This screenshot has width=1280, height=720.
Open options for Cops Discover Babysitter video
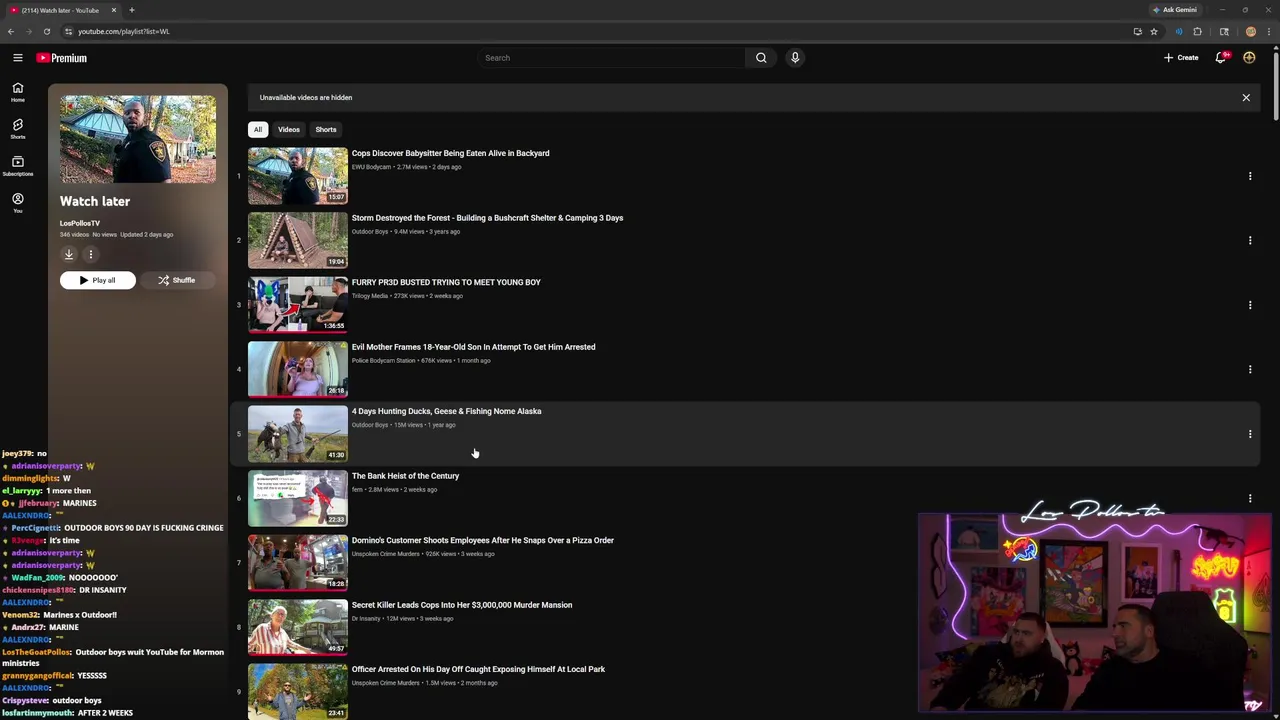[x=1250, y=176]
